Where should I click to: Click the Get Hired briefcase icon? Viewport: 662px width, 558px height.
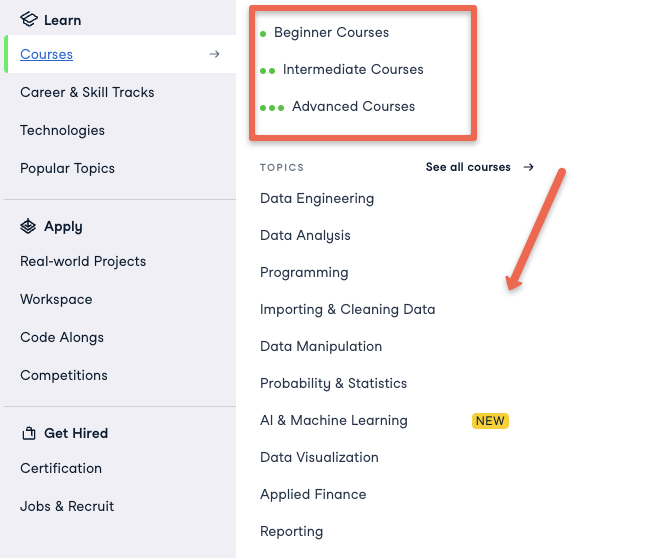pyautogui.click(x=29, y=433)
